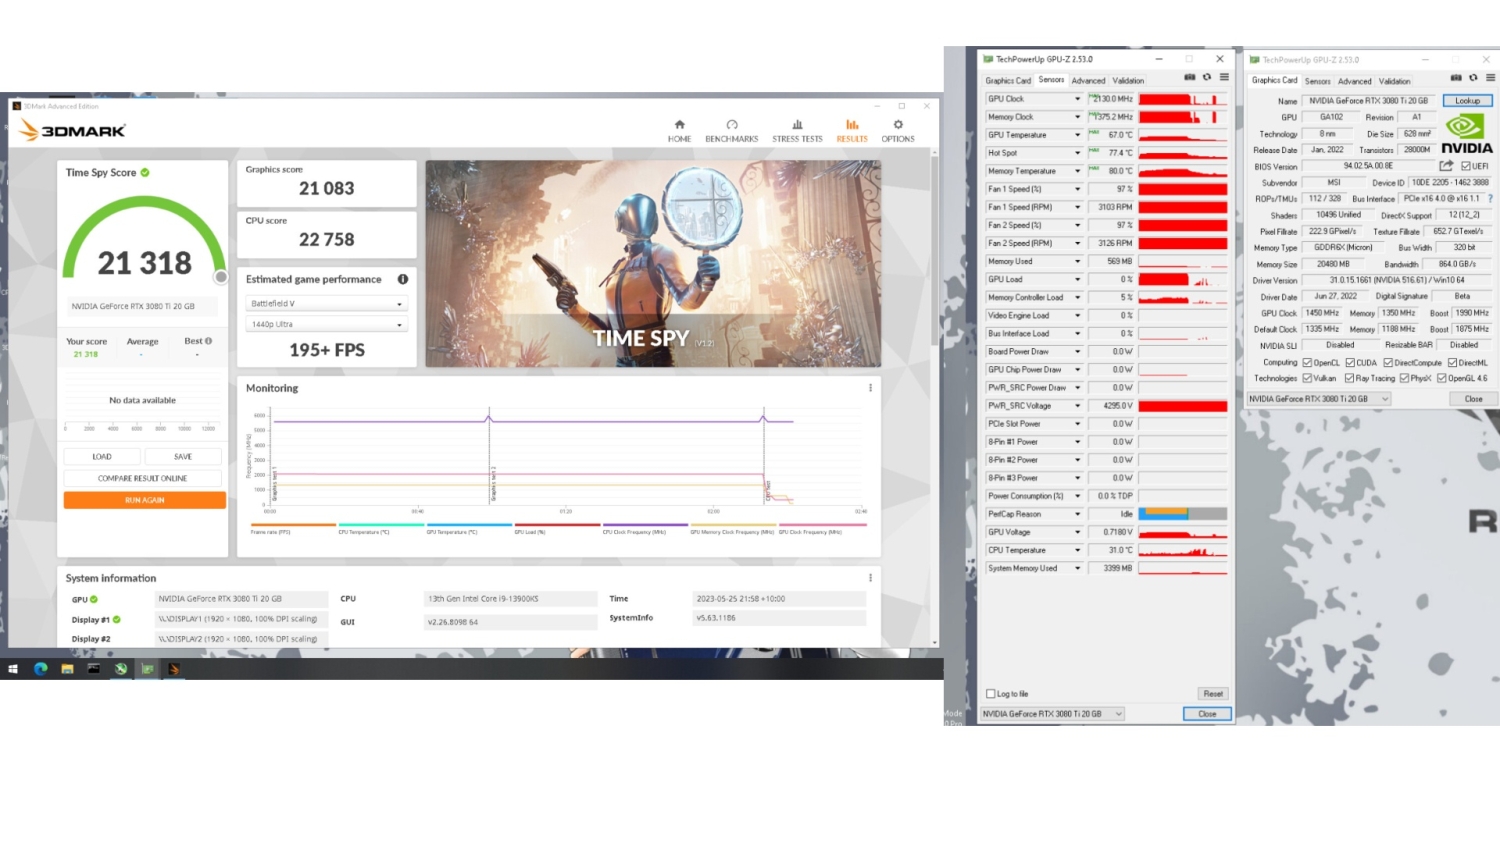Click the estimated game performance info icon
Image resolution: width=1500 pixels, height=843 pixels.
click(403, 279)
